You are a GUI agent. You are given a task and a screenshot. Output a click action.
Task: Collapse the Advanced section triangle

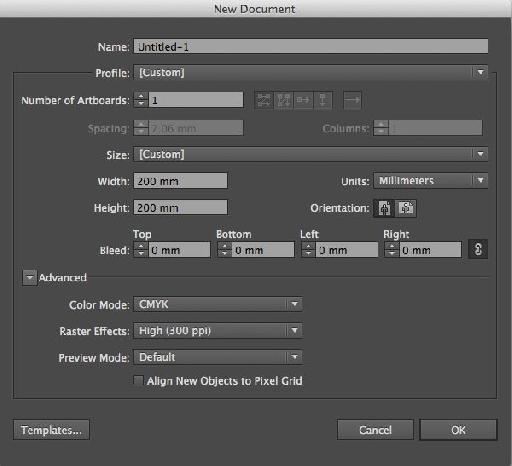[30, 278]
